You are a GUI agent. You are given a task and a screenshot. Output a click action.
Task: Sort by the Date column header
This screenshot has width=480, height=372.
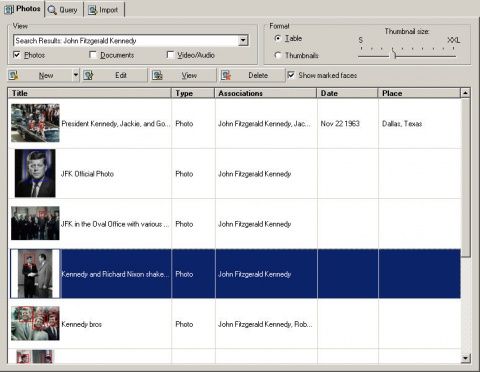[348, 93]
